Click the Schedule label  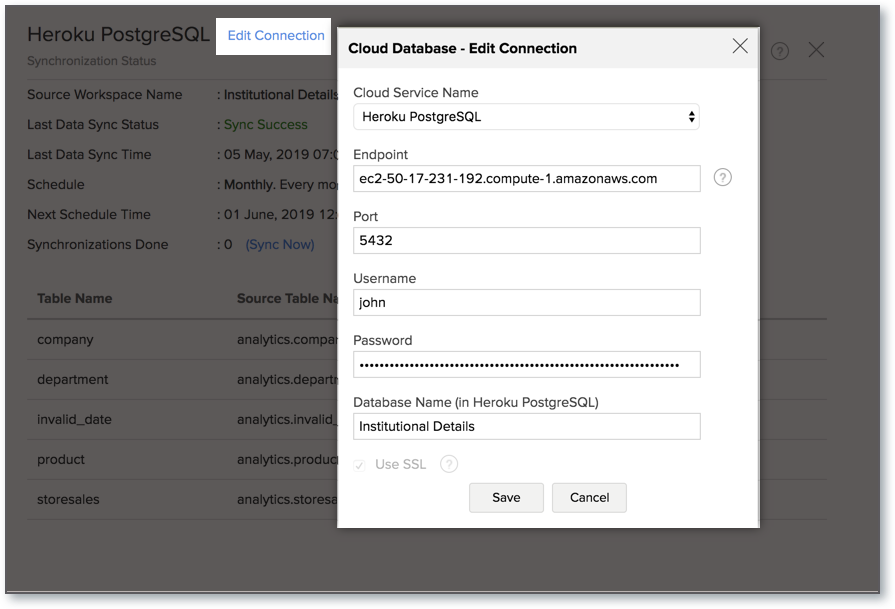[56, 184]
